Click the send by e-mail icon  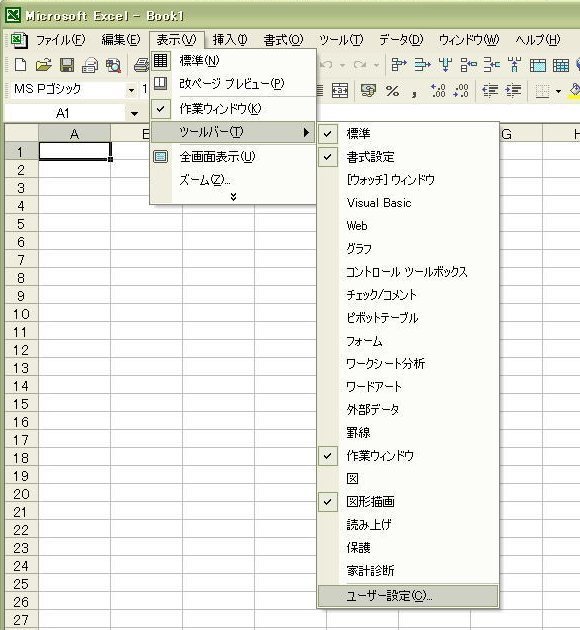pyautogui.click(x=90, y=65)
